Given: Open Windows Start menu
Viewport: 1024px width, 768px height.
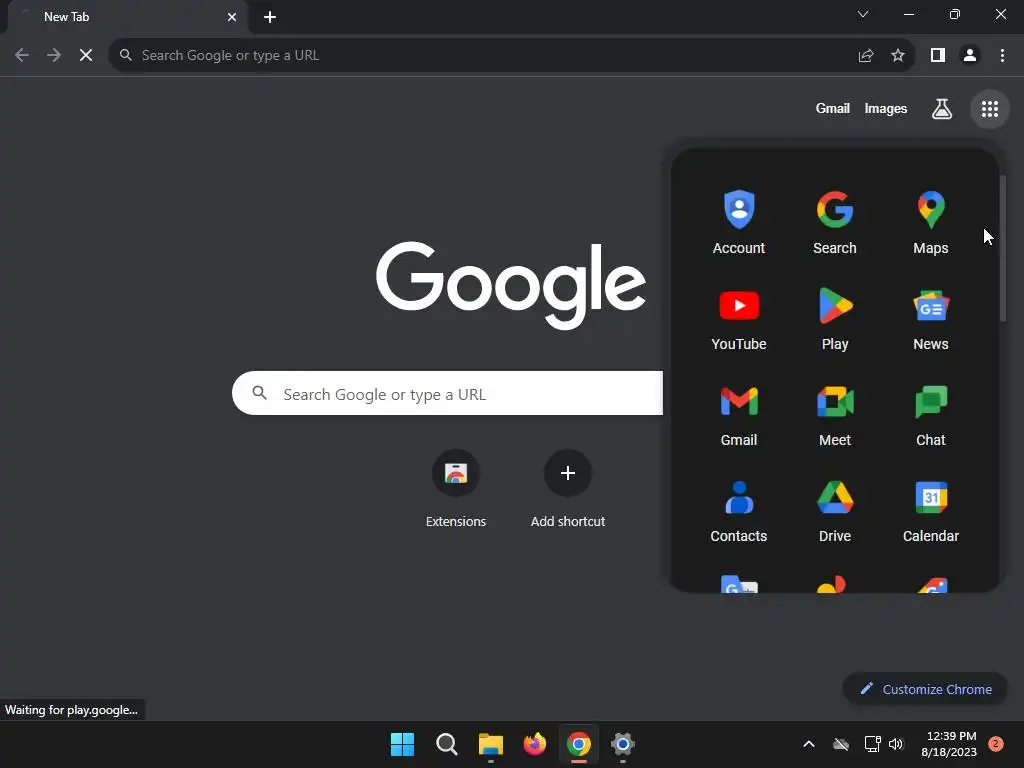Looking at the screenshot, I should 402,744.
